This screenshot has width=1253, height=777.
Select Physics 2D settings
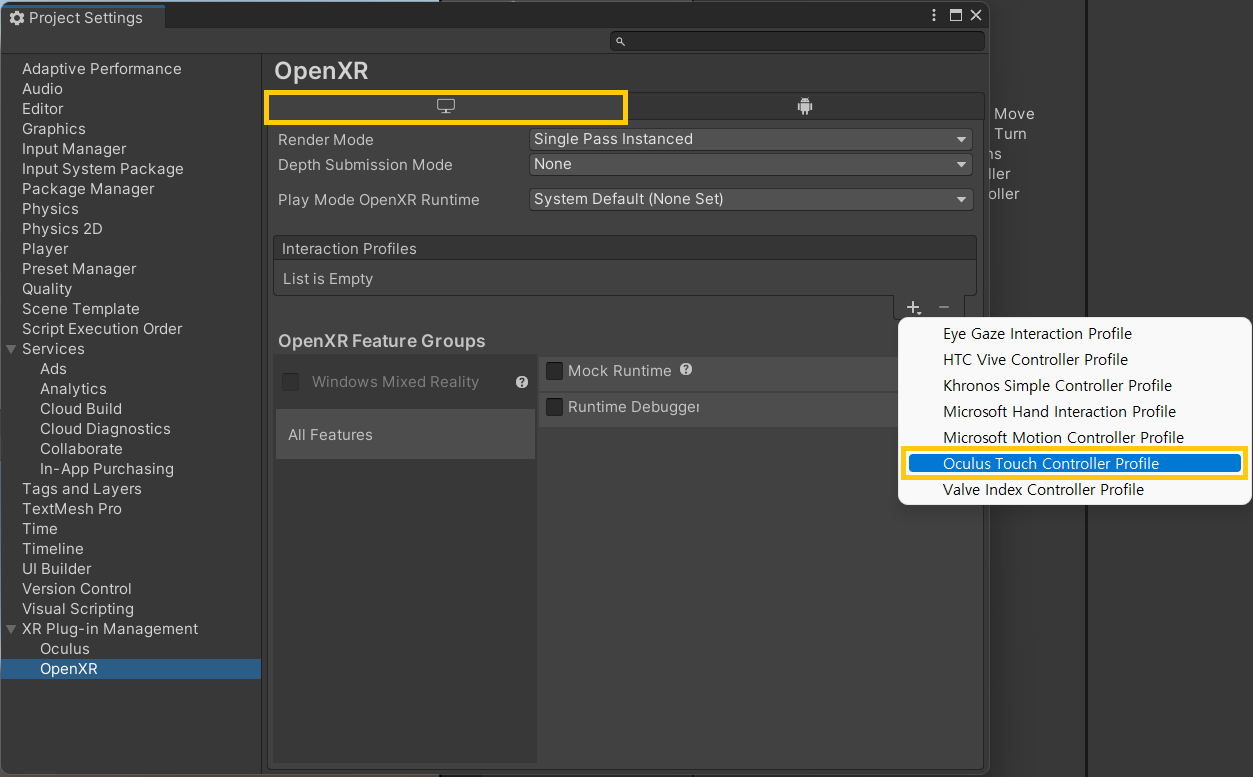click(x=62, y=229)
